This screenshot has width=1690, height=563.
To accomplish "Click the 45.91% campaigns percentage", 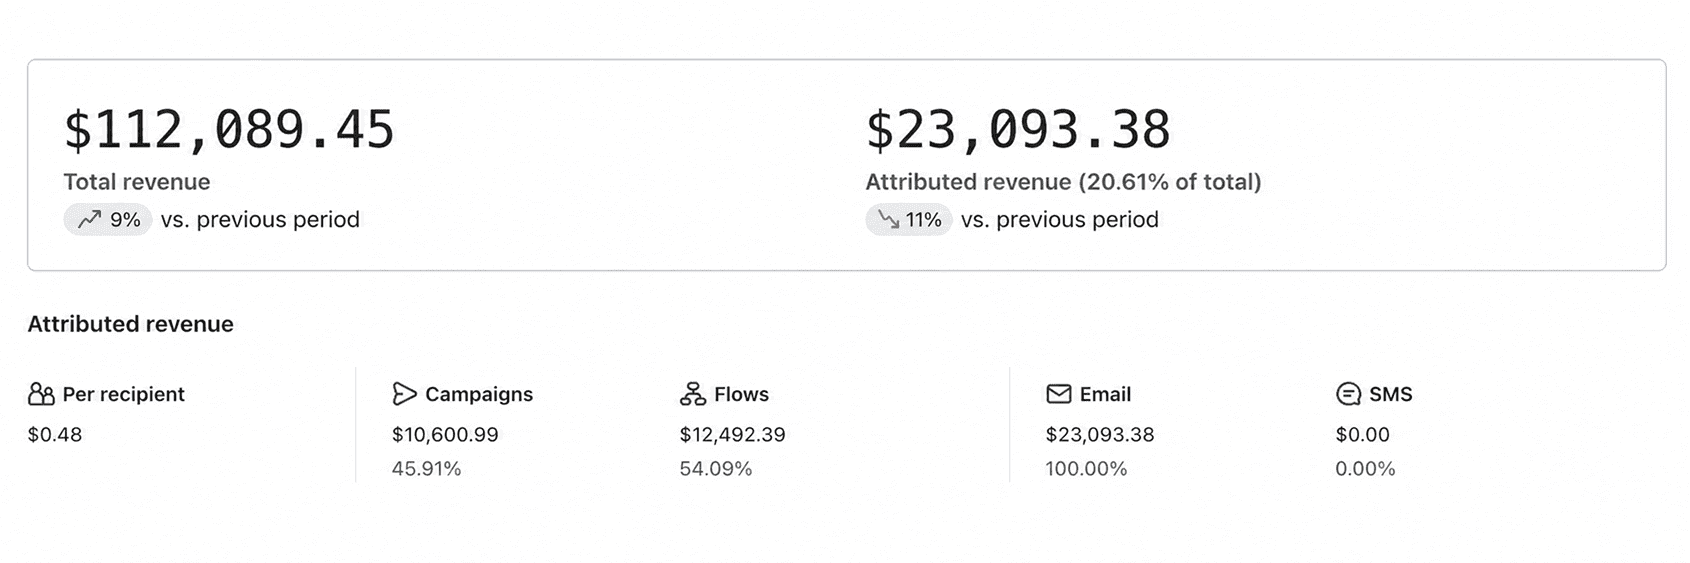I will tap(426, 468).
